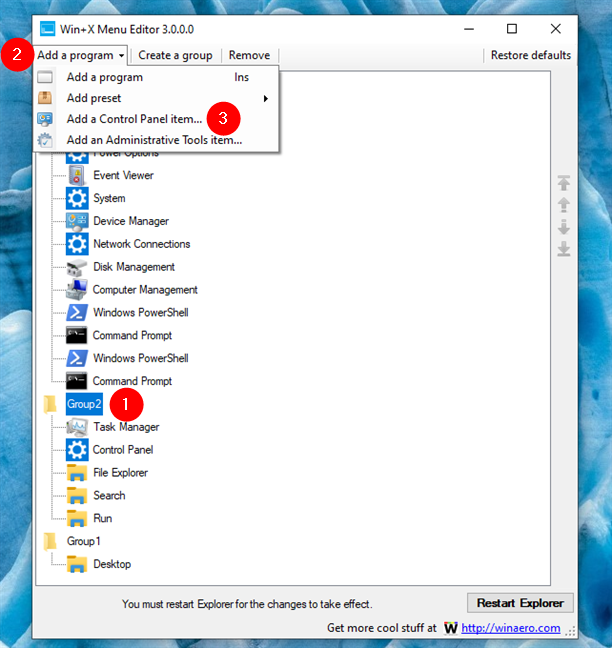Image resolution: width=612 pixels, height=648 pixels.
Task: Click the Add preset box icon
Action: pos(45,98)
